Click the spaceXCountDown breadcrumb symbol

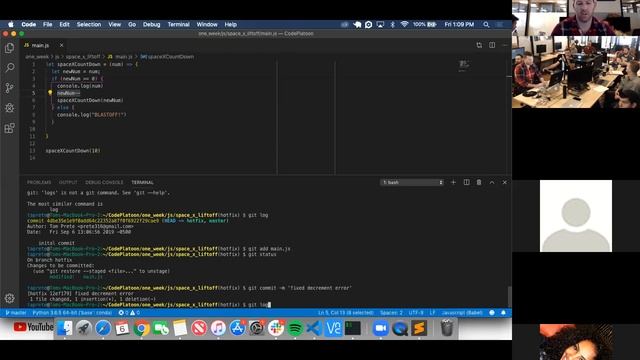[167, 57]
